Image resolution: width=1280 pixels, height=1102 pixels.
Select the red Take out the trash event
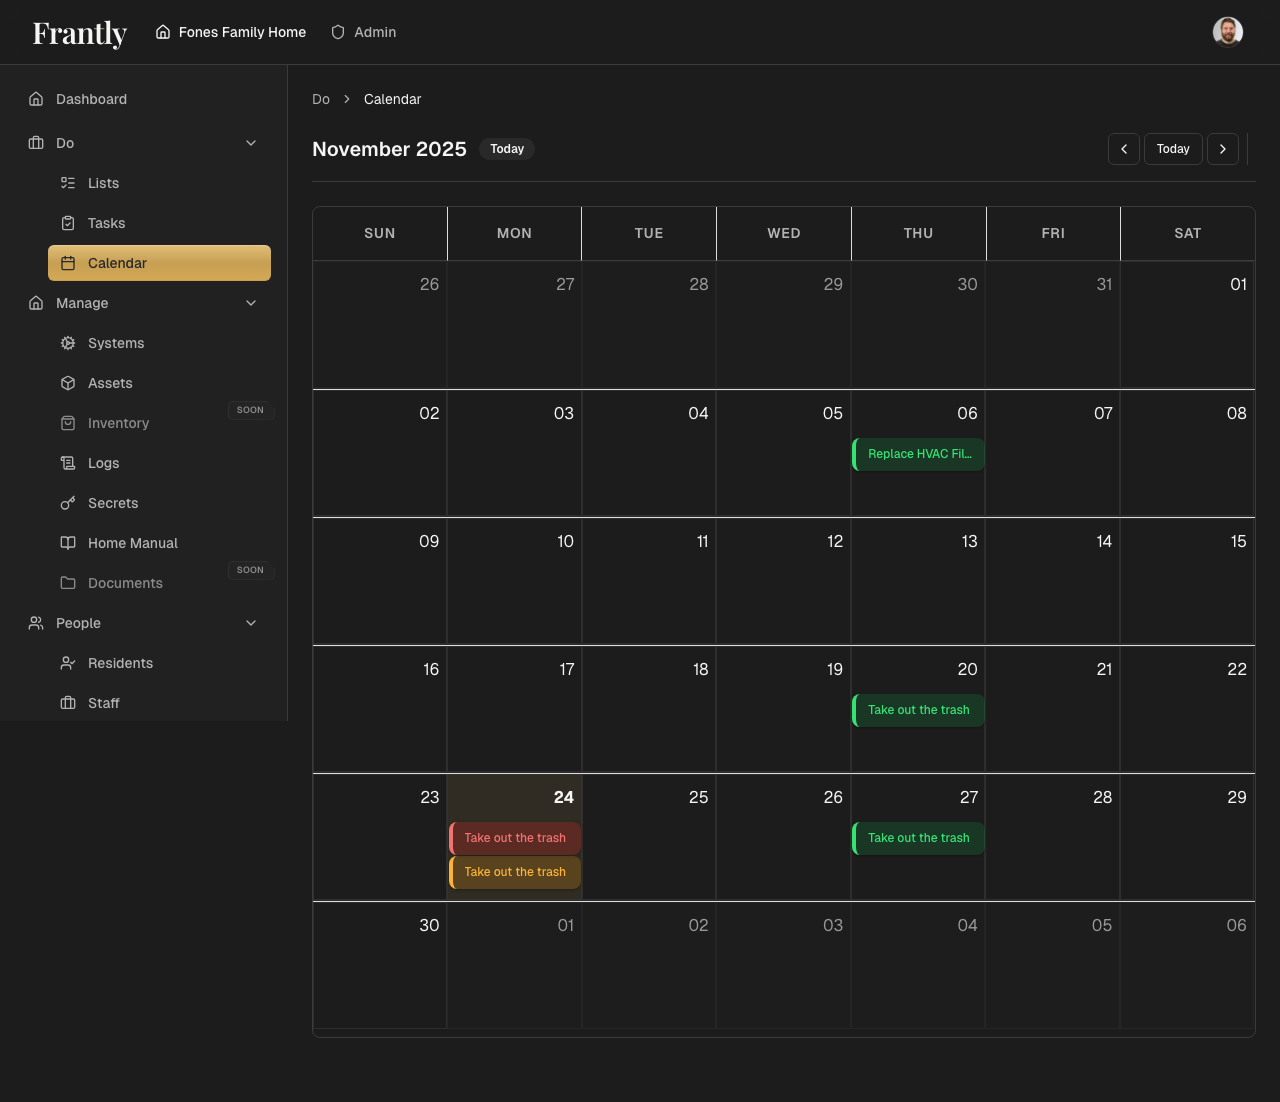514,838
